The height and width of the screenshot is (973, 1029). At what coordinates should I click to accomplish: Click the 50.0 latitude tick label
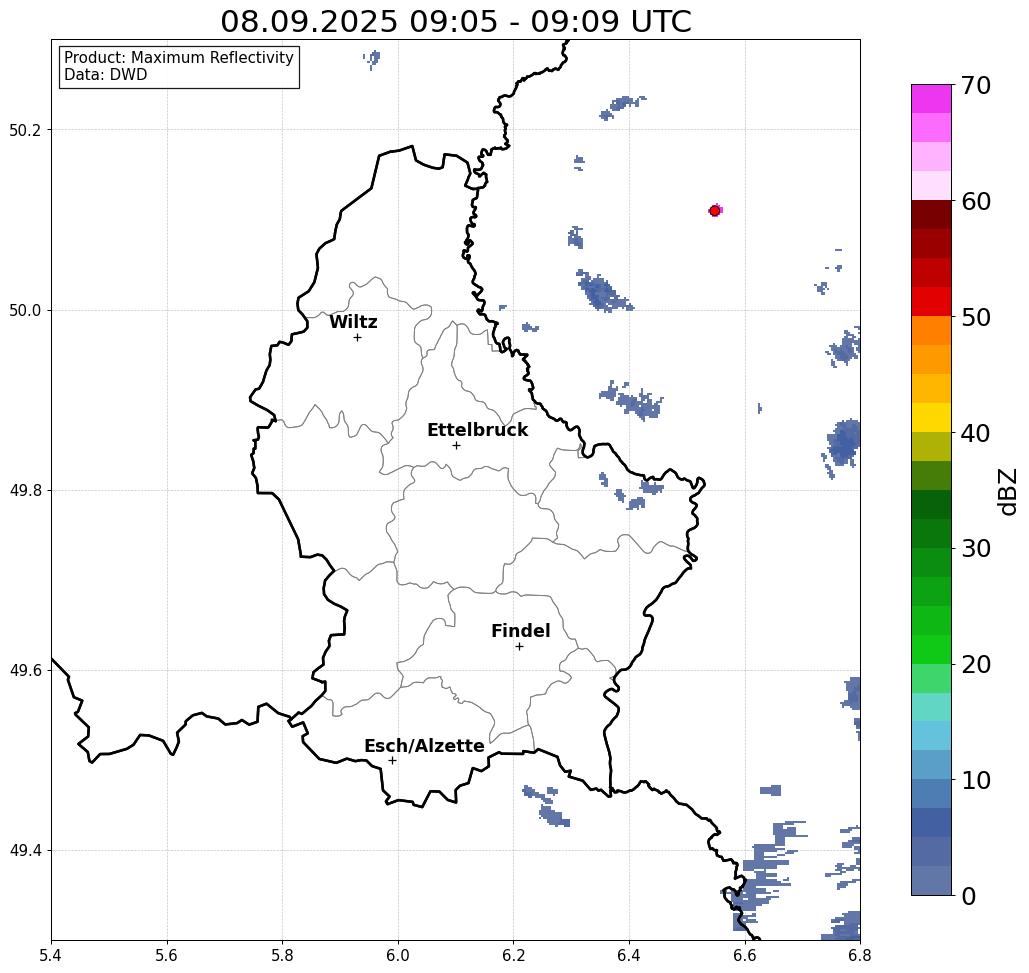25,310
